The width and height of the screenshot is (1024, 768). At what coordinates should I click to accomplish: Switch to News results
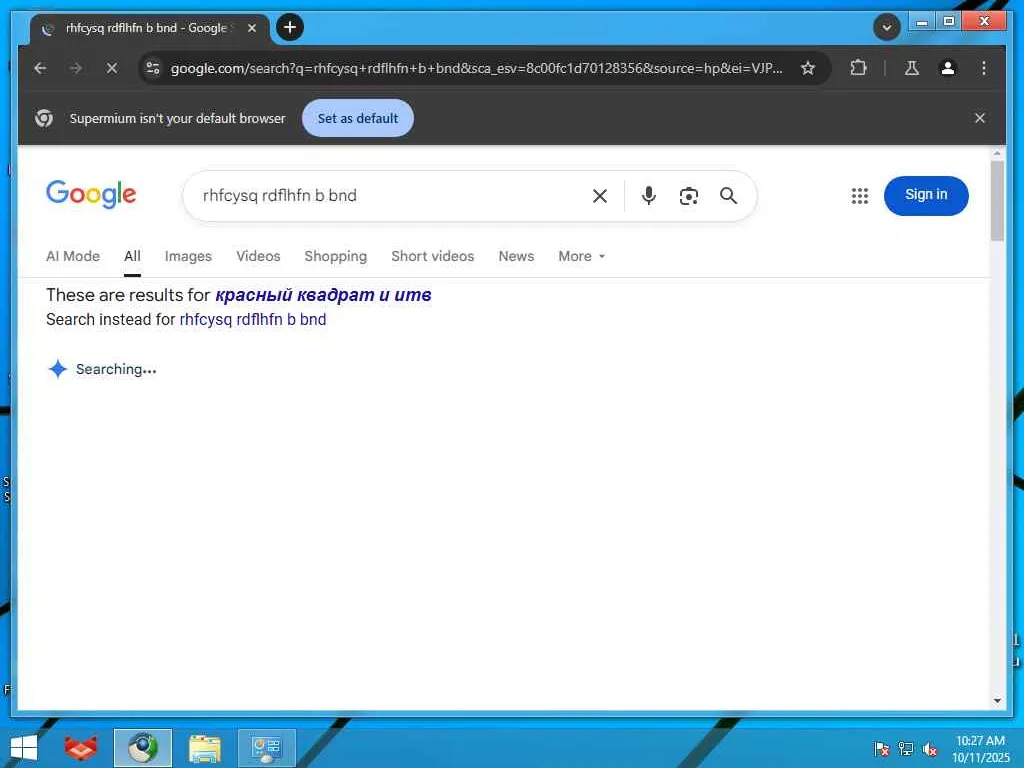tap(516, 256)
